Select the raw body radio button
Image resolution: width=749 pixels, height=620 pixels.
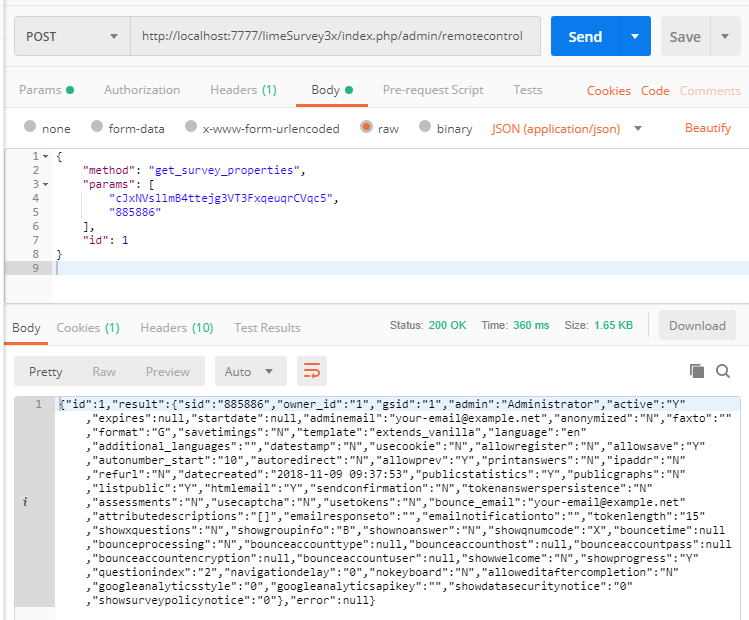[x=366, y=126]
